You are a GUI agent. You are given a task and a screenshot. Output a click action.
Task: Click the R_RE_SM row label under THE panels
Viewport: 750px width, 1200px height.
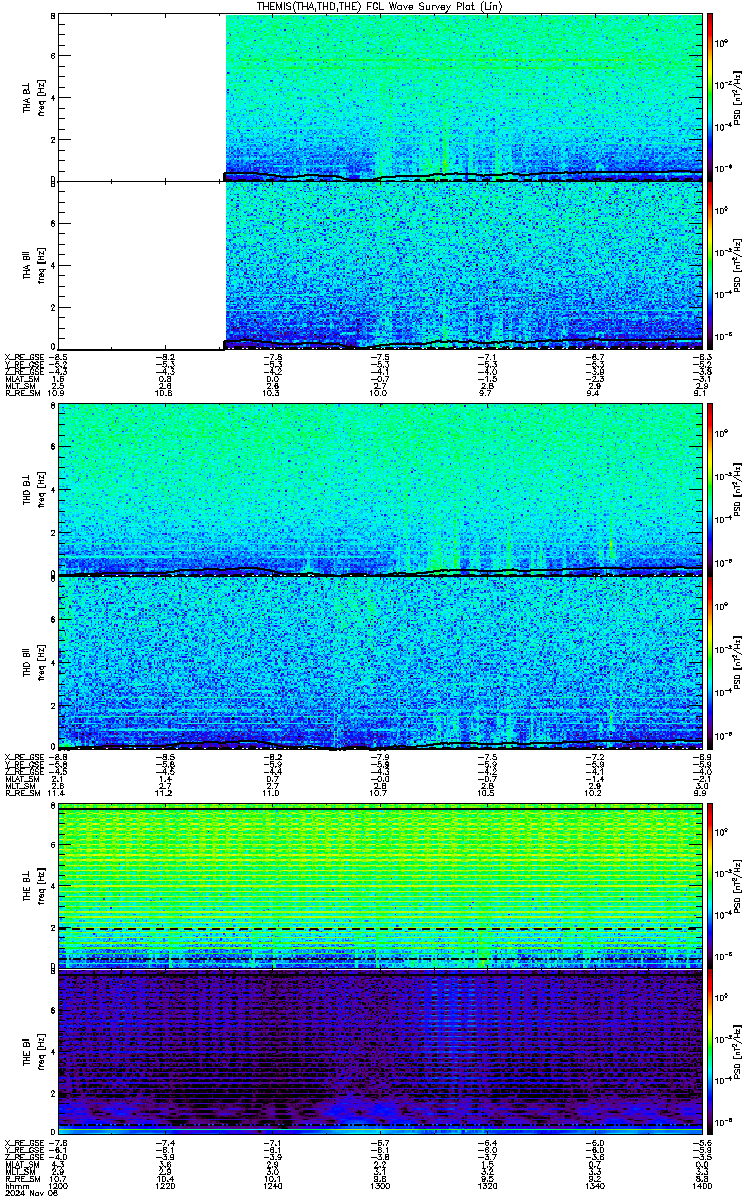[21, 1178]
